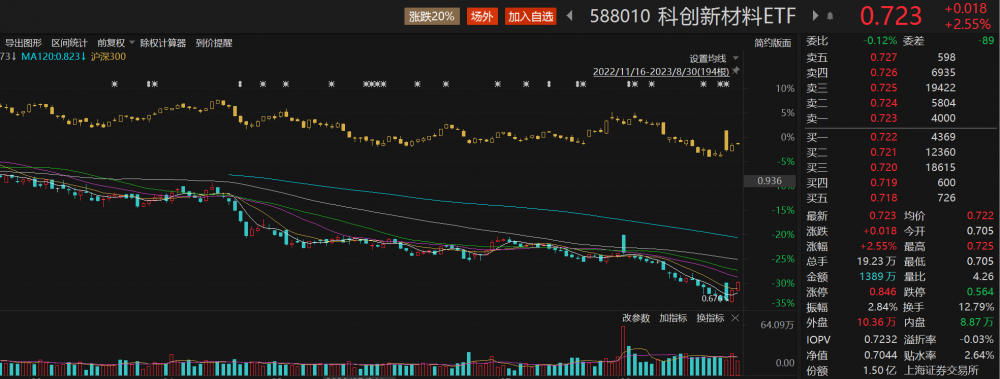
Task: Open 区间统计 range statistics
Action: click(x=70, y=43)
